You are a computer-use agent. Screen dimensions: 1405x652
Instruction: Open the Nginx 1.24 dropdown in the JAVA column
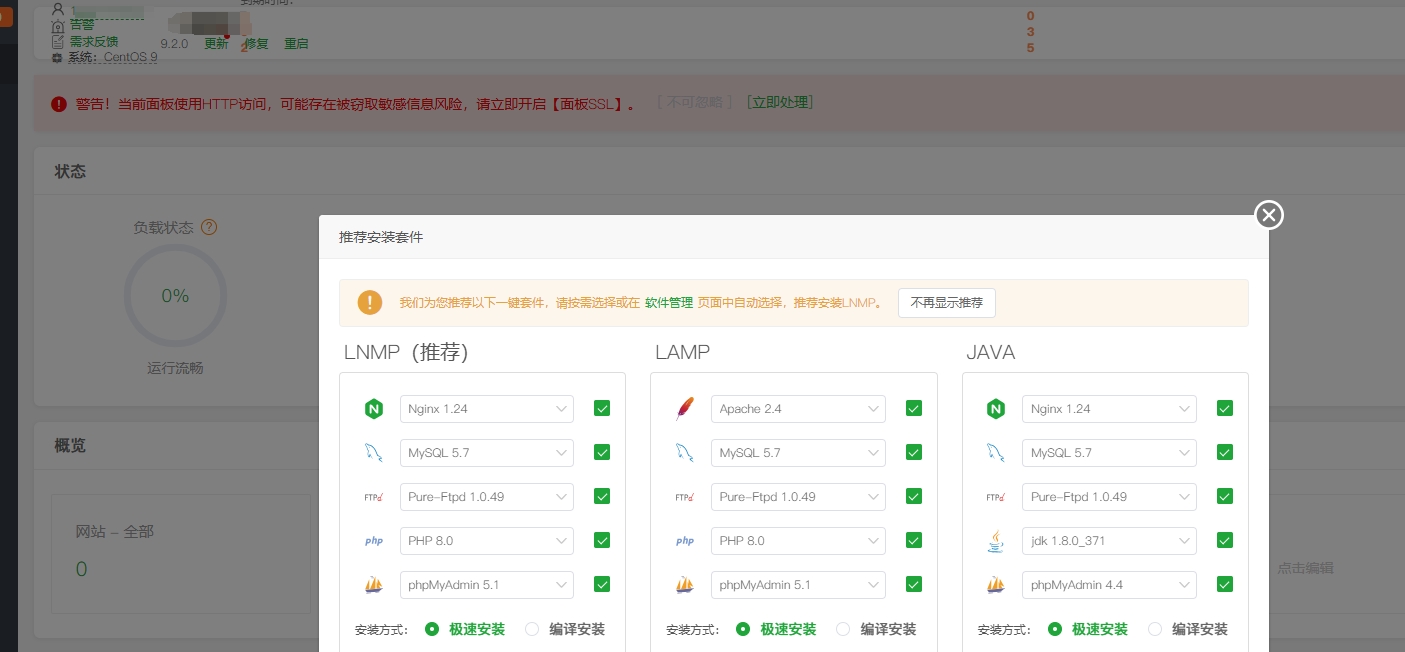pos(1109,408)
